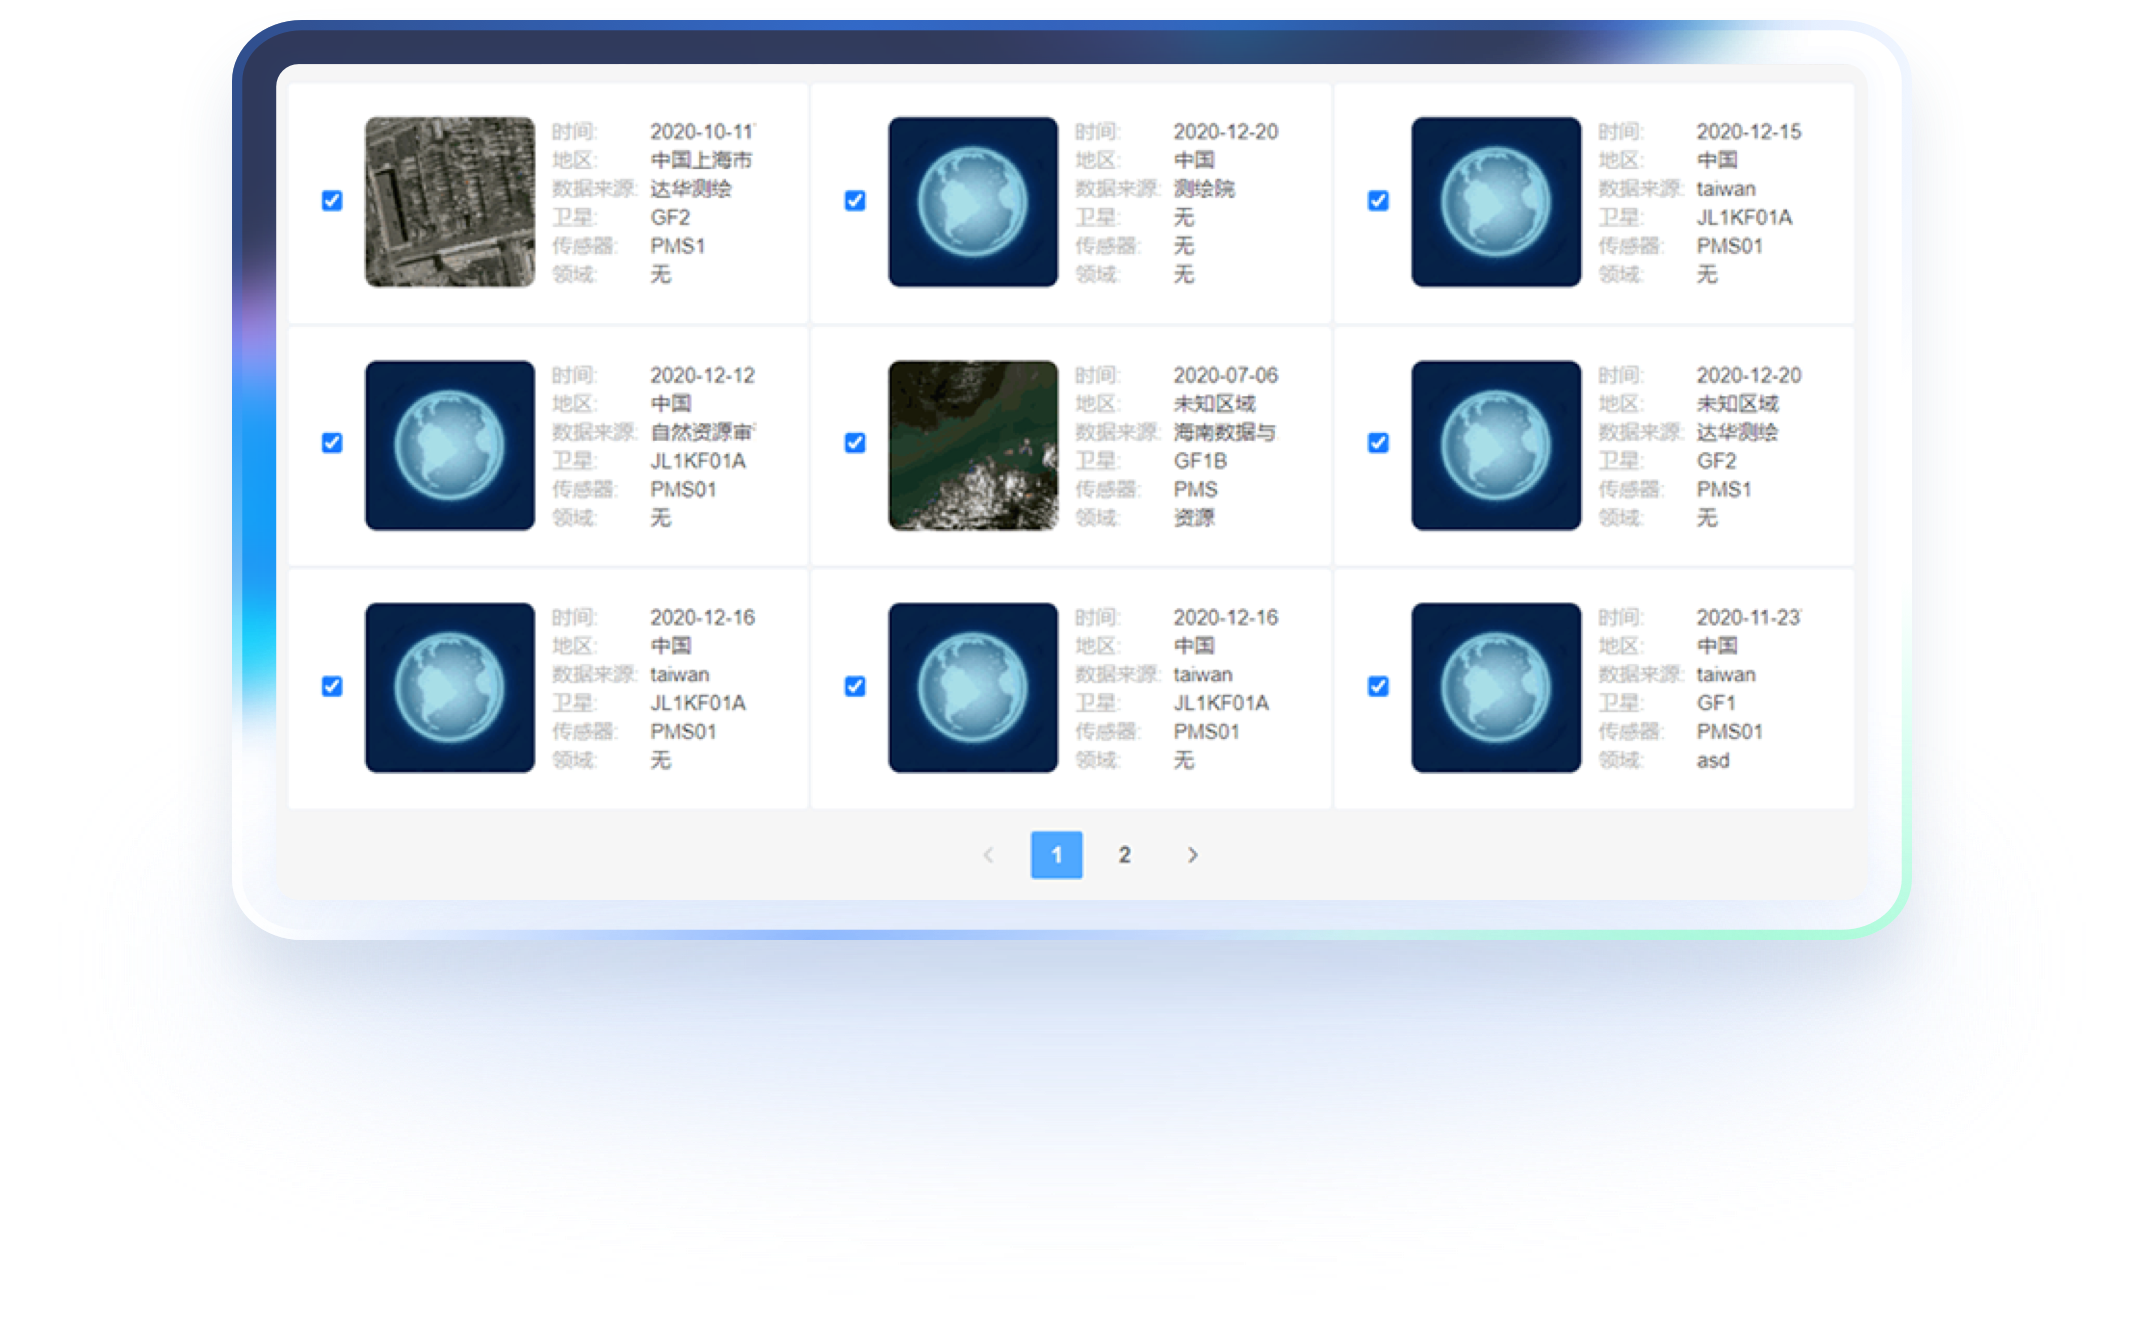Toggle checkbox for 2020-12-12 自然资源 entry
Viewport: 2144px width, 1336px height.
332,443
